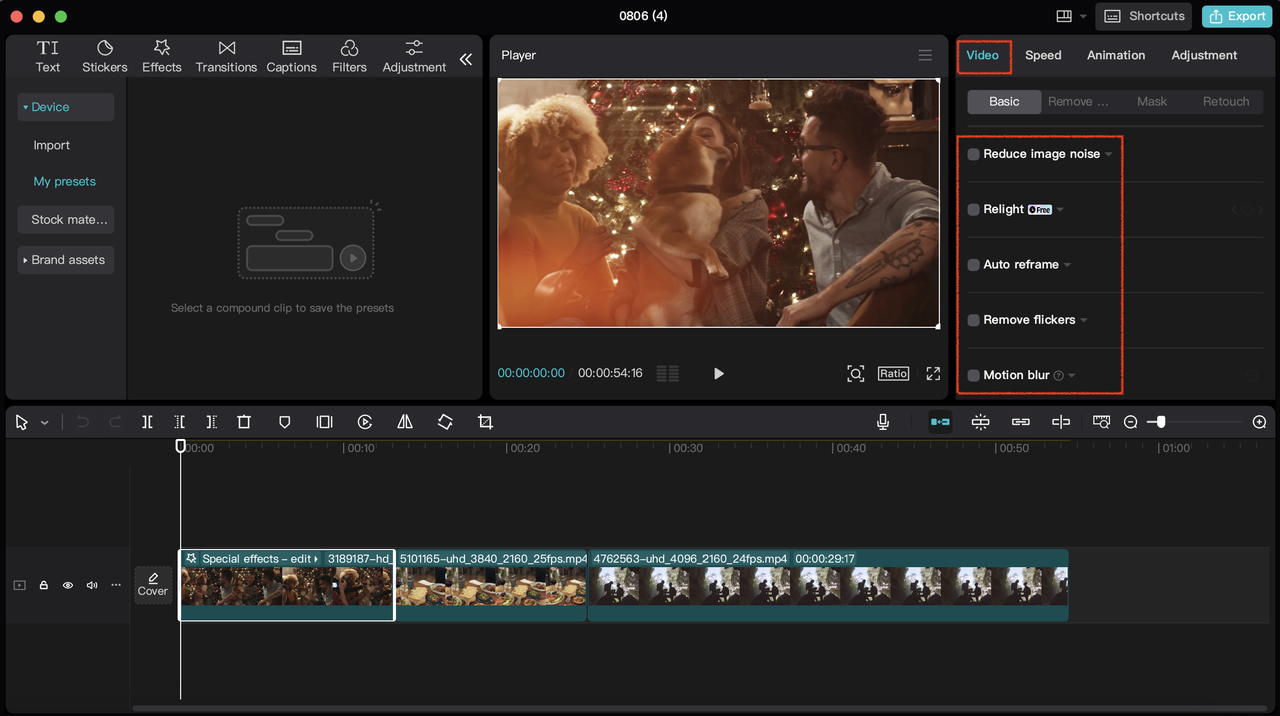Expand Reduce image noise dropdown arrow
The image size is (1280, 716).
click(1108, 155)
